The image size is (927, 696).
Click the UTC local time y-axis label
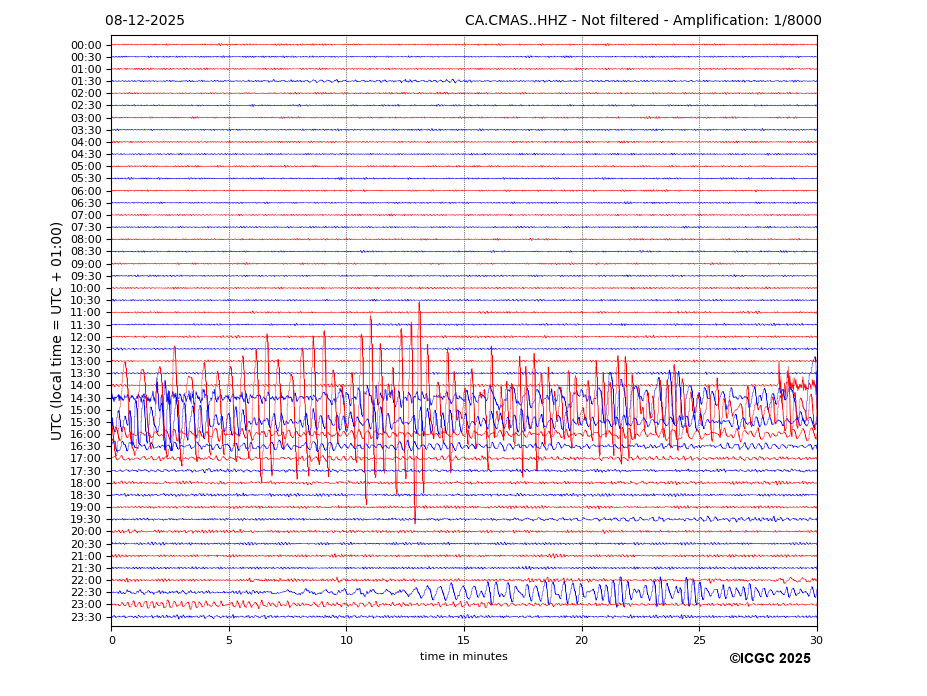tap(58, 331)
